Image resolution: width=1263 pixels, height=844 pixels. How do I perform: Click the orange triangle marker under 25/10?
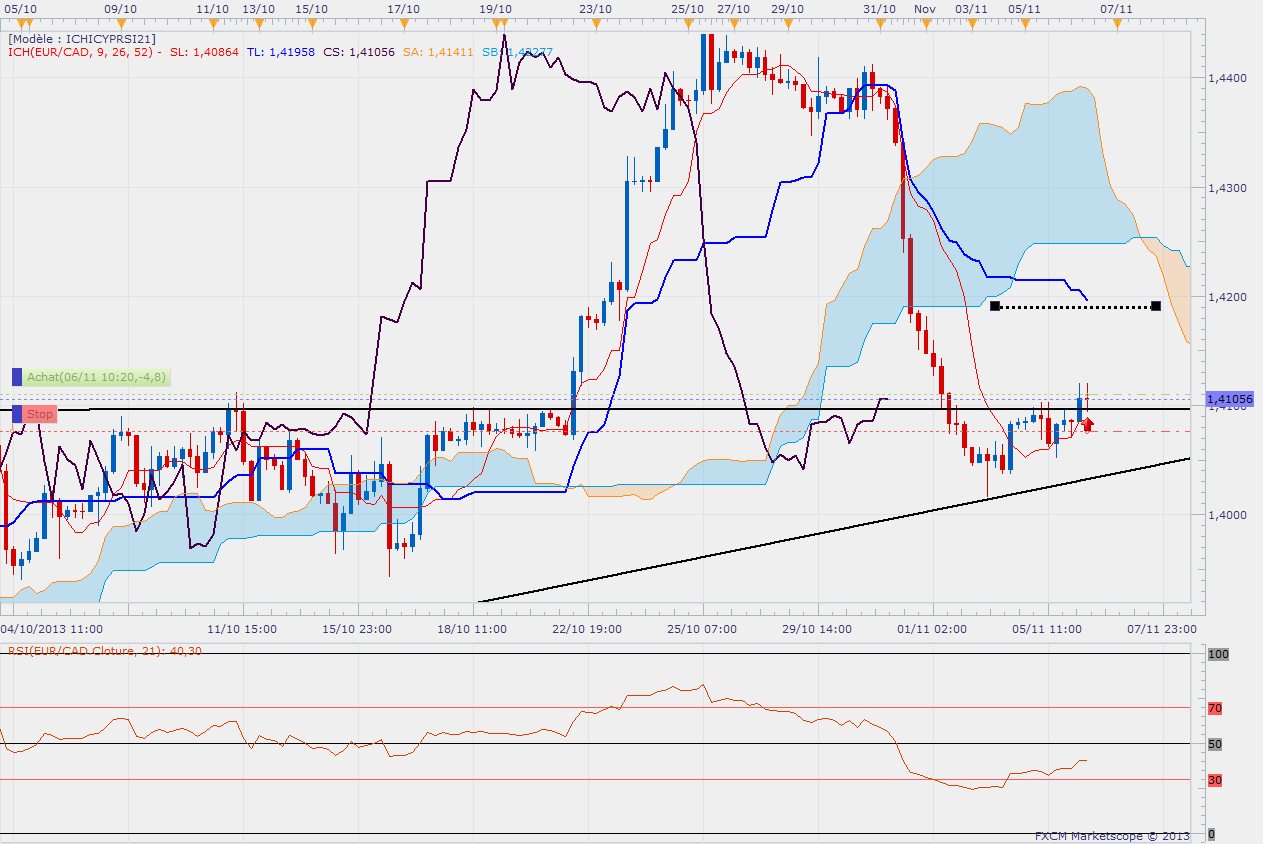tap(688, 22)
